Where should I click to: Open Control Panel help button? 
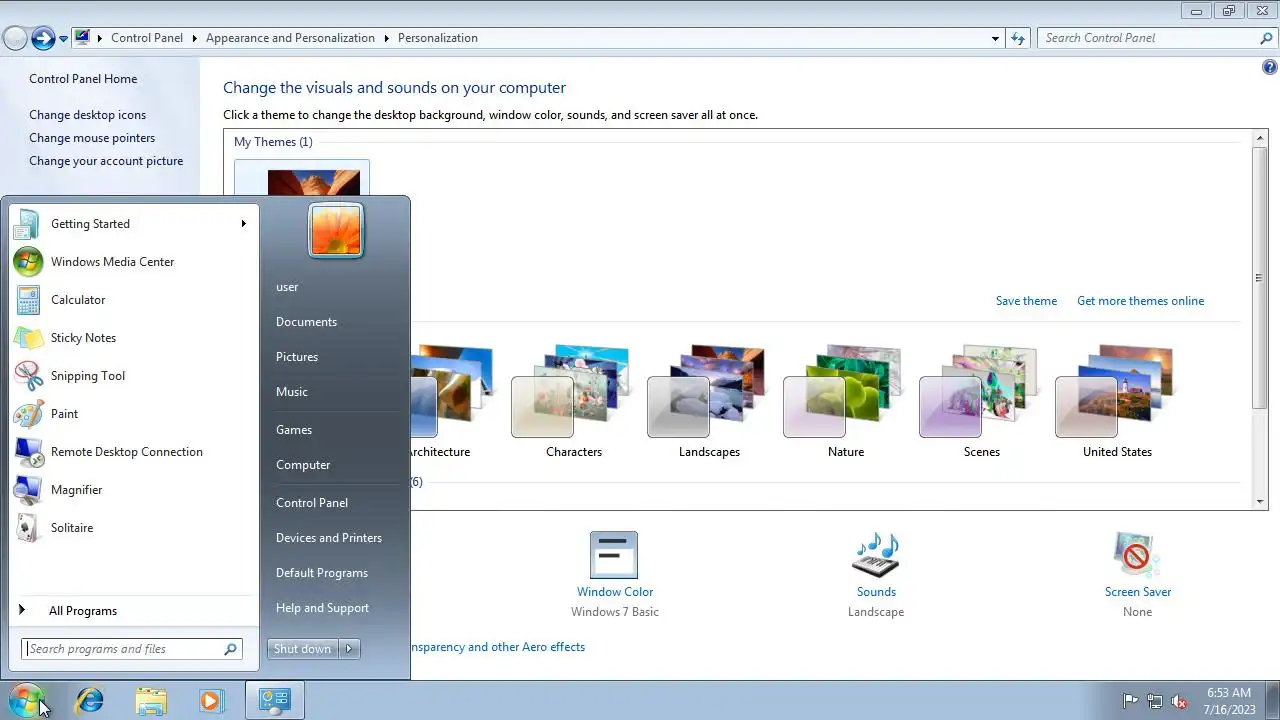[x=1270, y=68]
